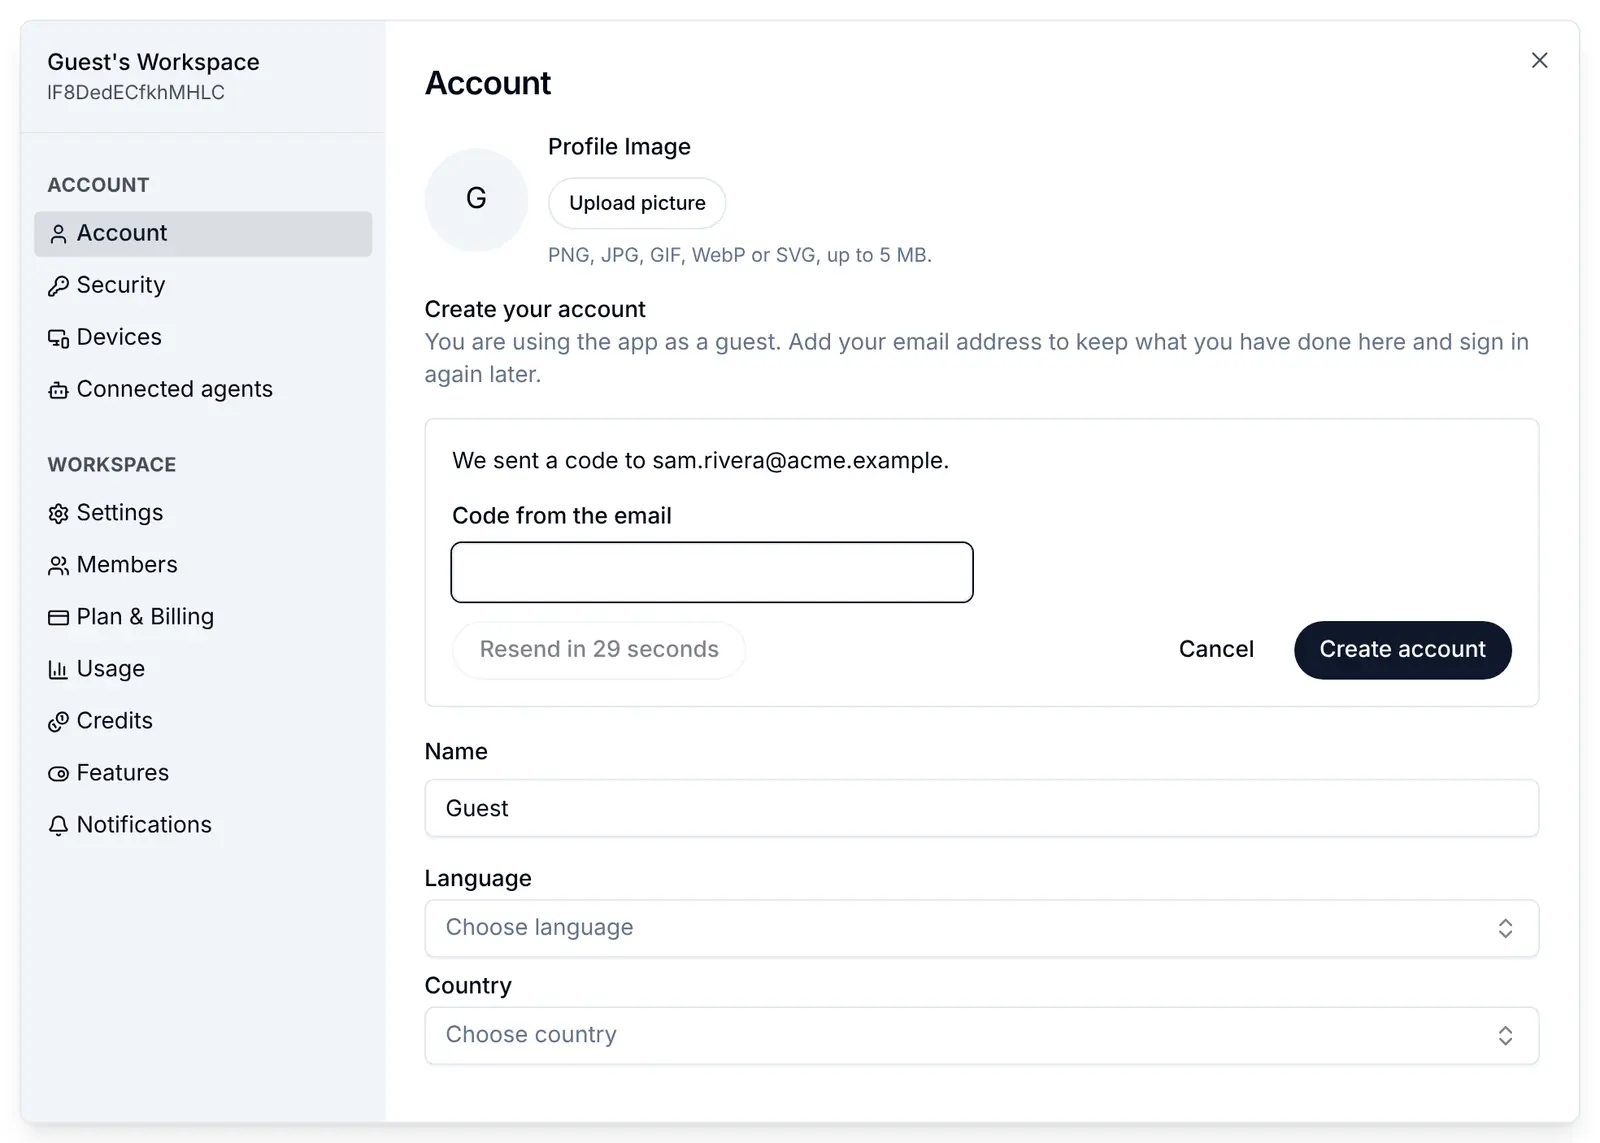Open the Members page label
The width and height of the screenshot is (1600, 1143).
click(x=127, y=564)
